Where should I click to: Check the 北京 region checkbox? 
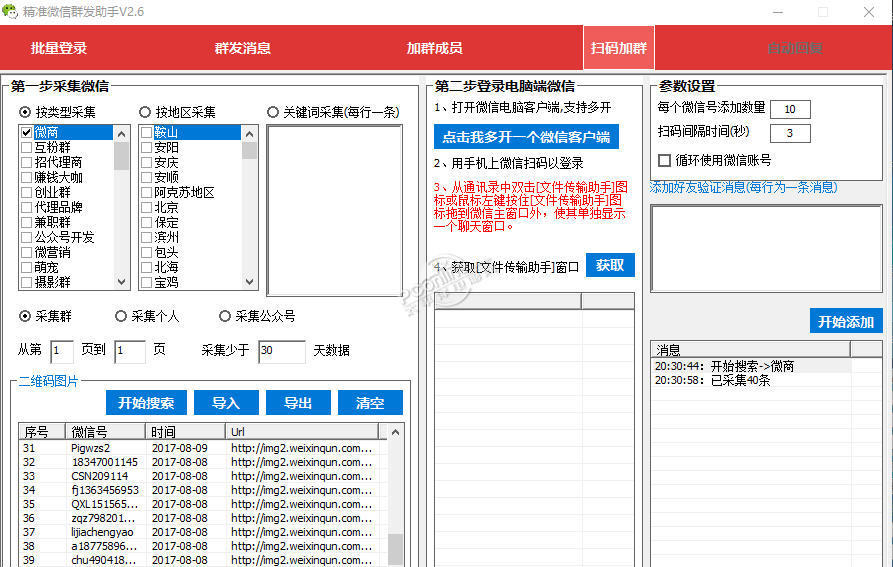pyautogui.click(x=146, y=207)
